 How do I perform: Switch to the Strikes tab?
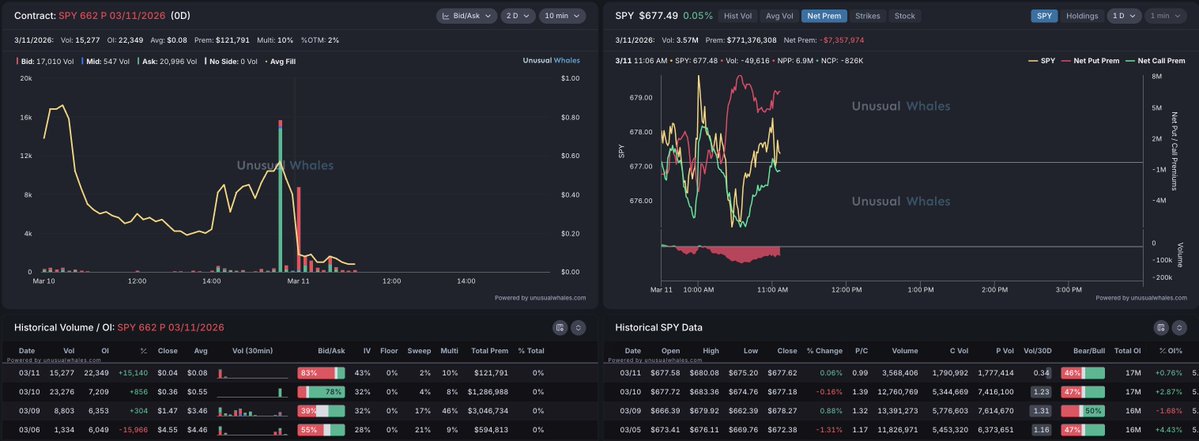click(x=867, y=15)
